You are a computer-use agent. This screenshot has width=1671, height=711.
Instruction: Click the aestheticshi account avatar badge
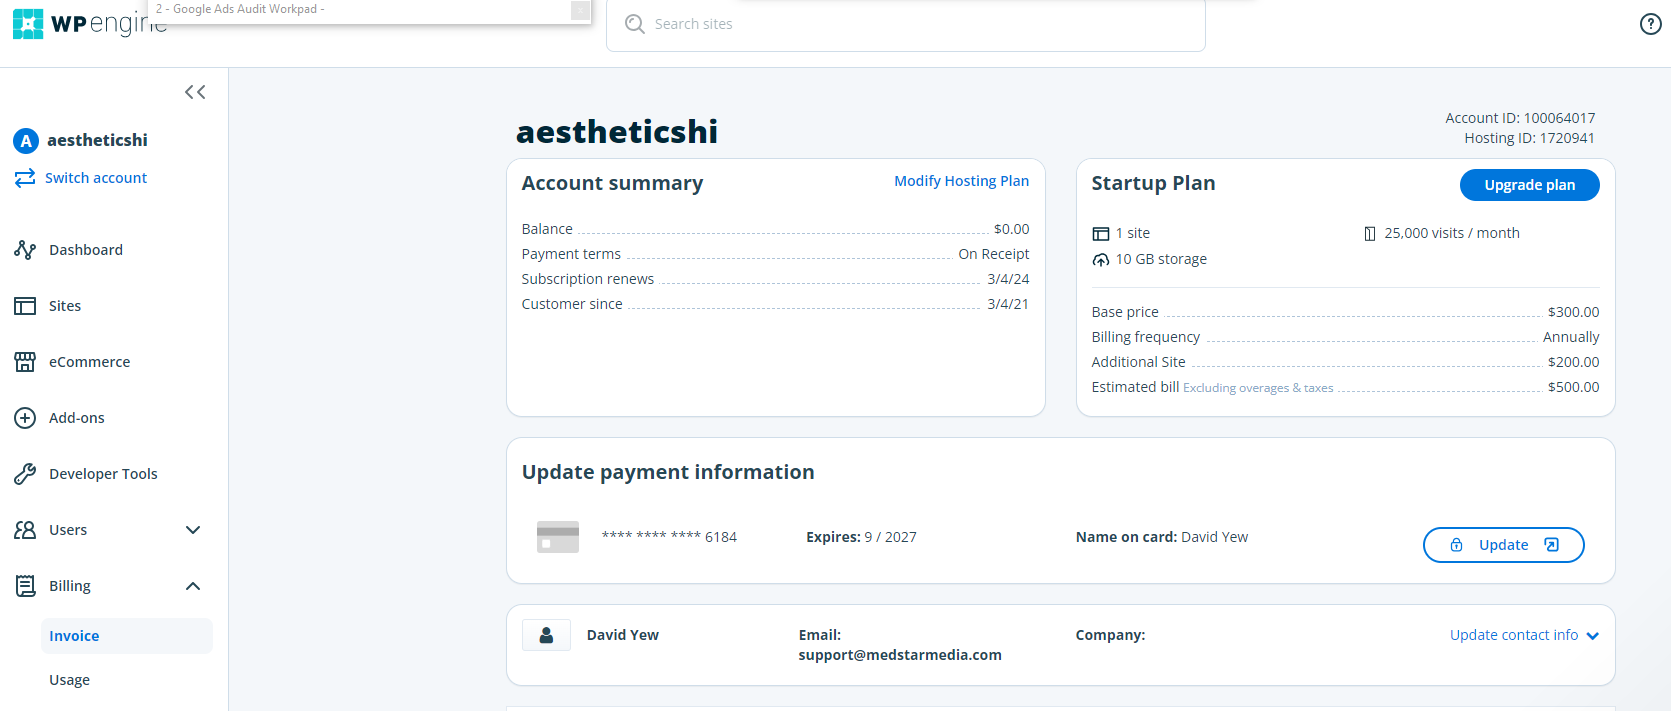[x=26, y=141]
